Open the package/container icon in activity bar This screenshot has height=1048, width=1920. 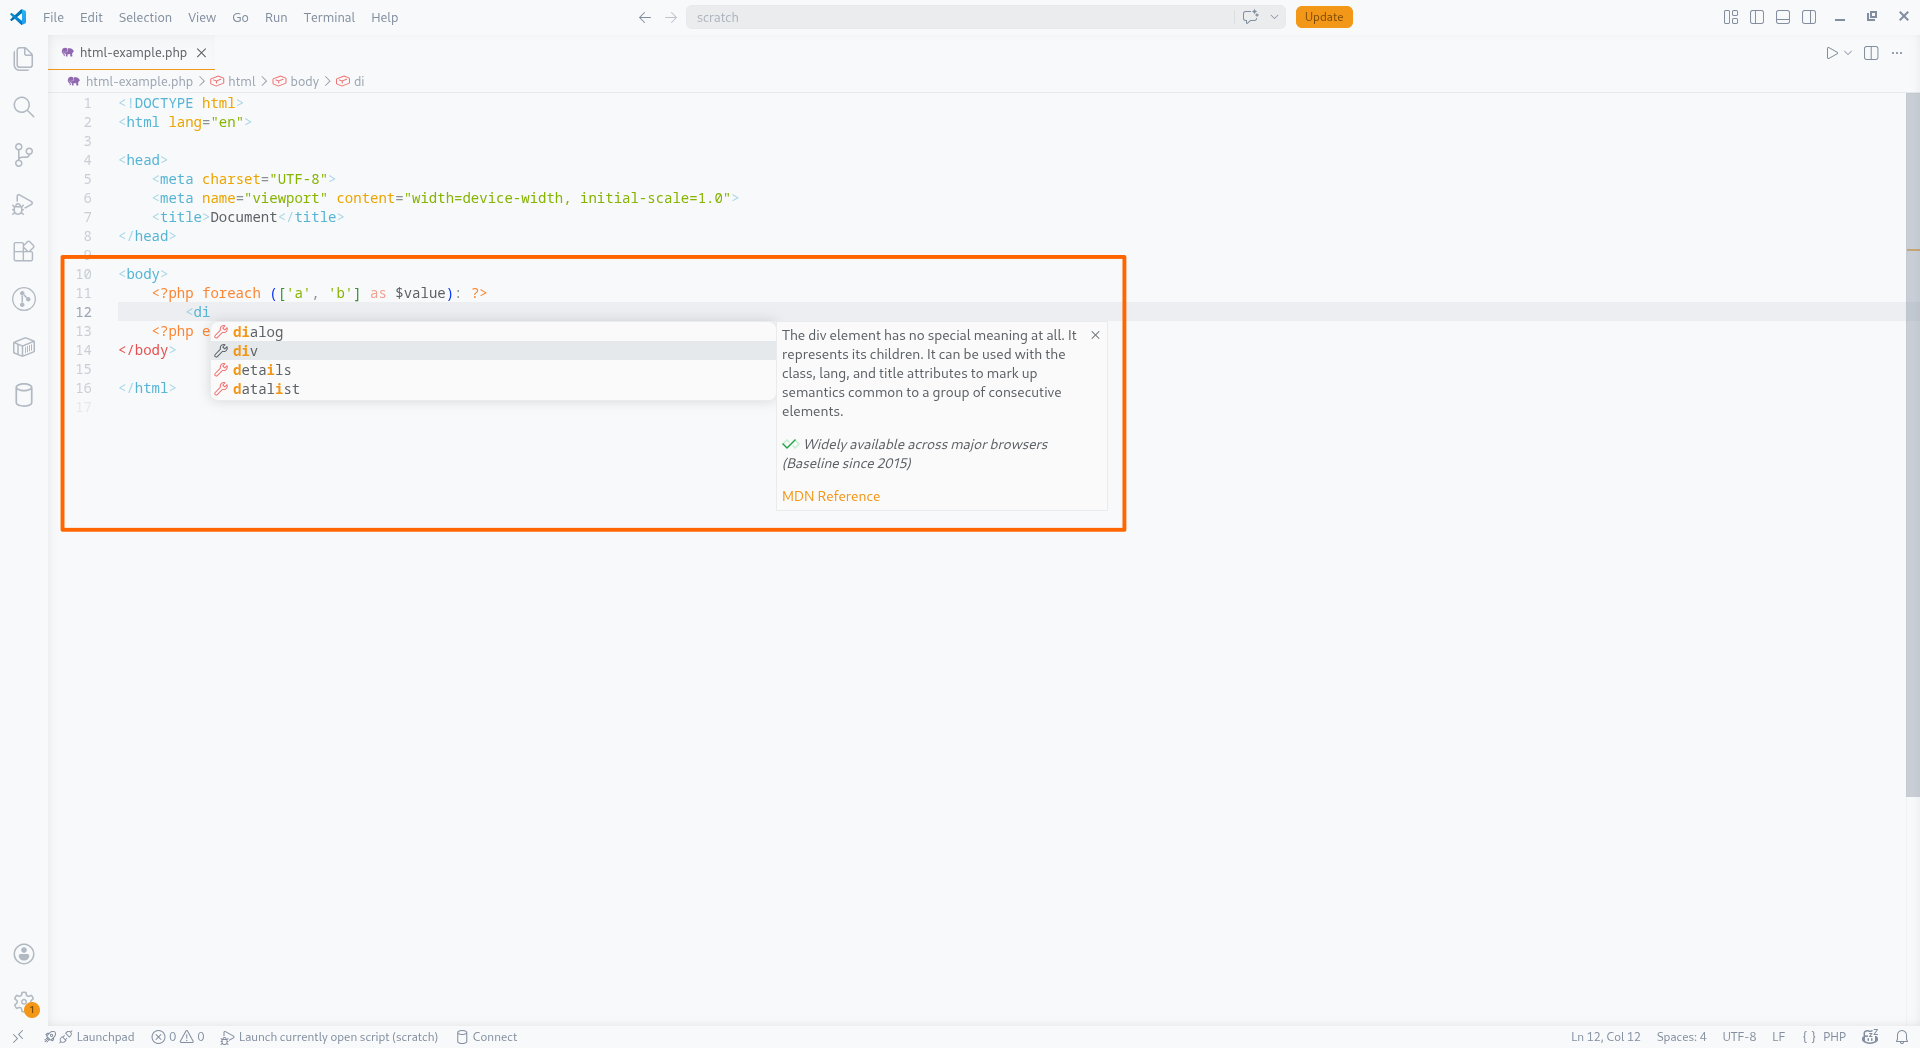click(x=24, y=347)
